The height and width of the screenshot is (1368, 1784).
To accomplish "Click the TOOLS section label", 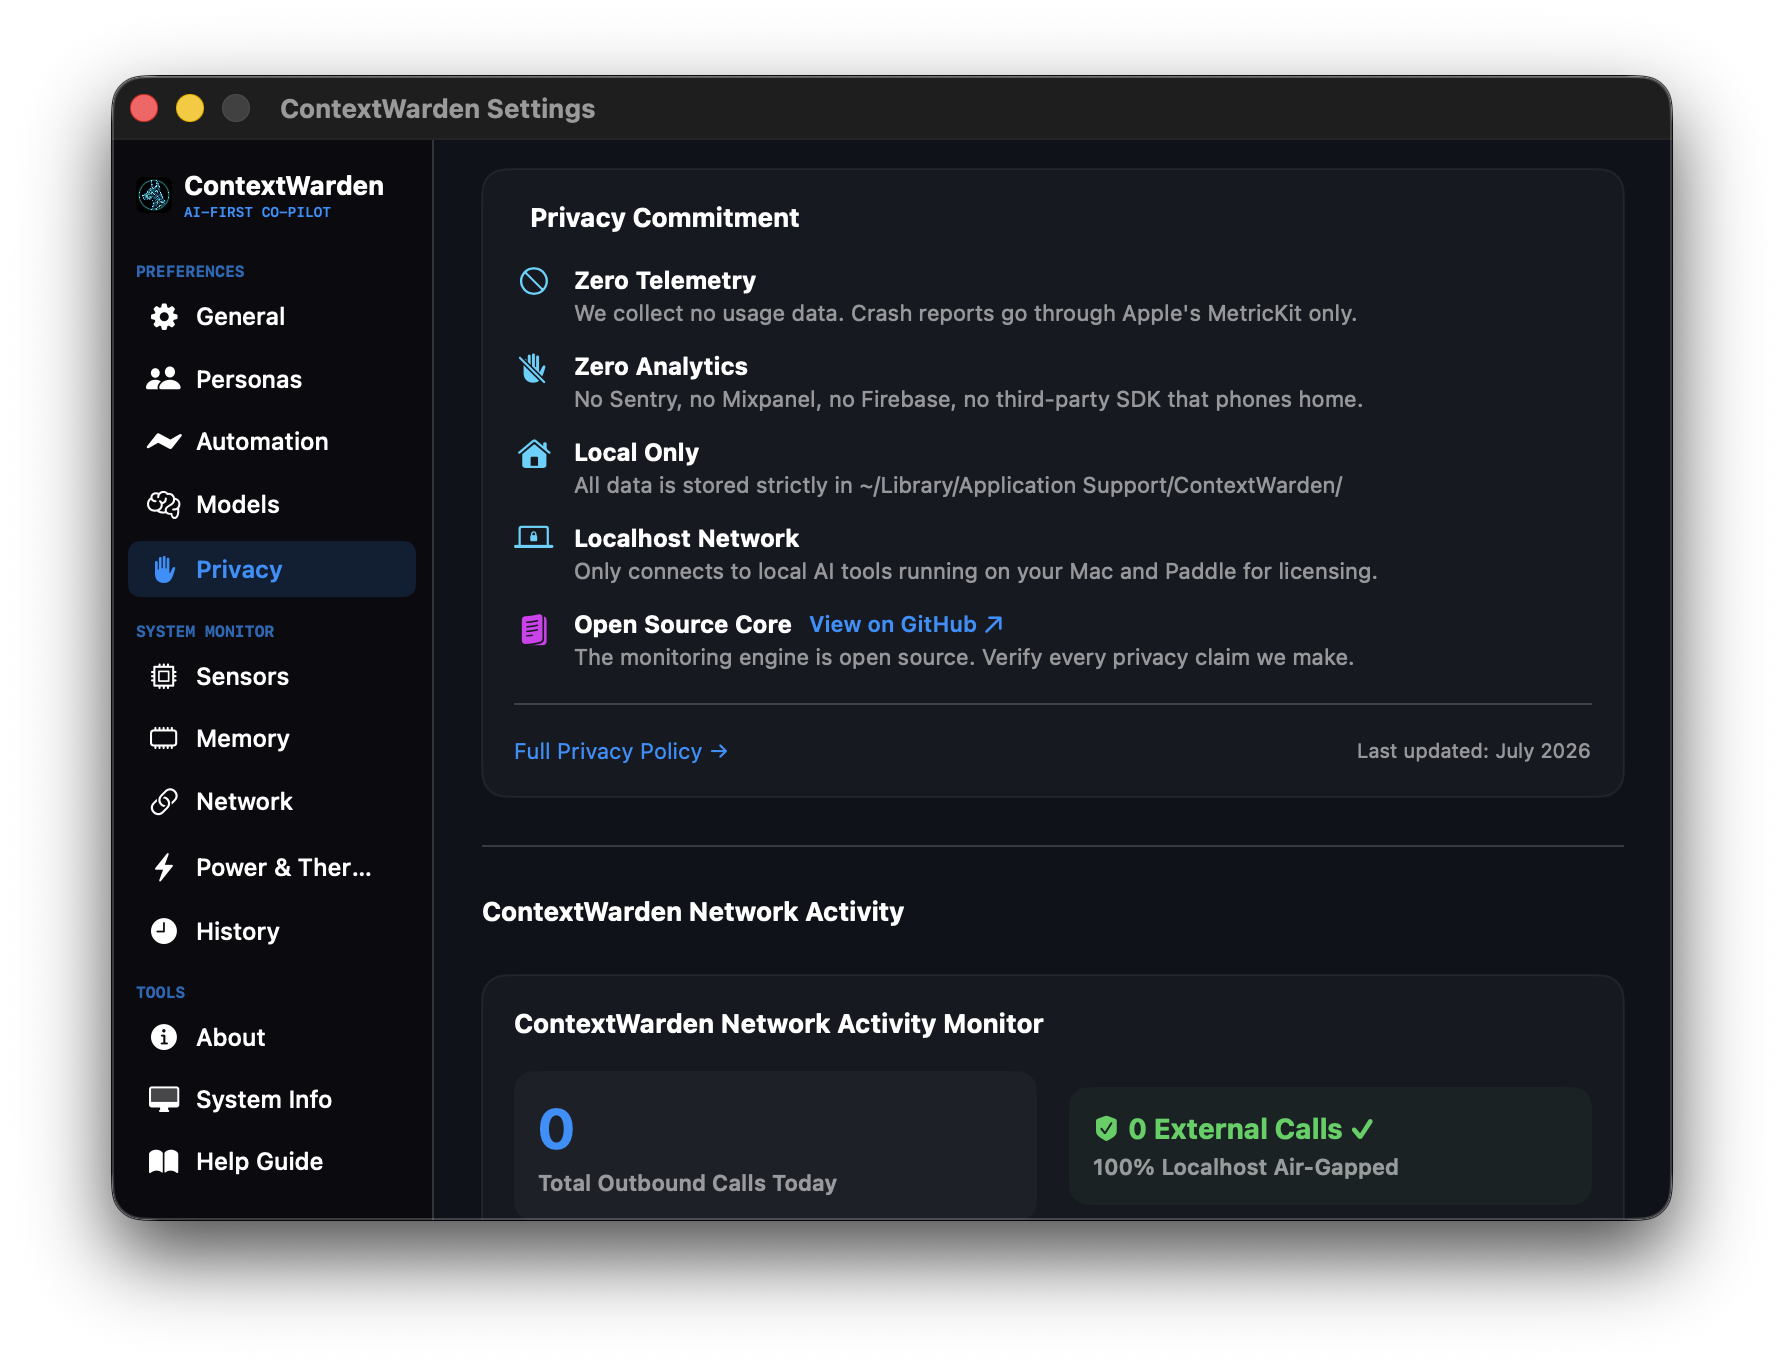I will pos(161,993).
